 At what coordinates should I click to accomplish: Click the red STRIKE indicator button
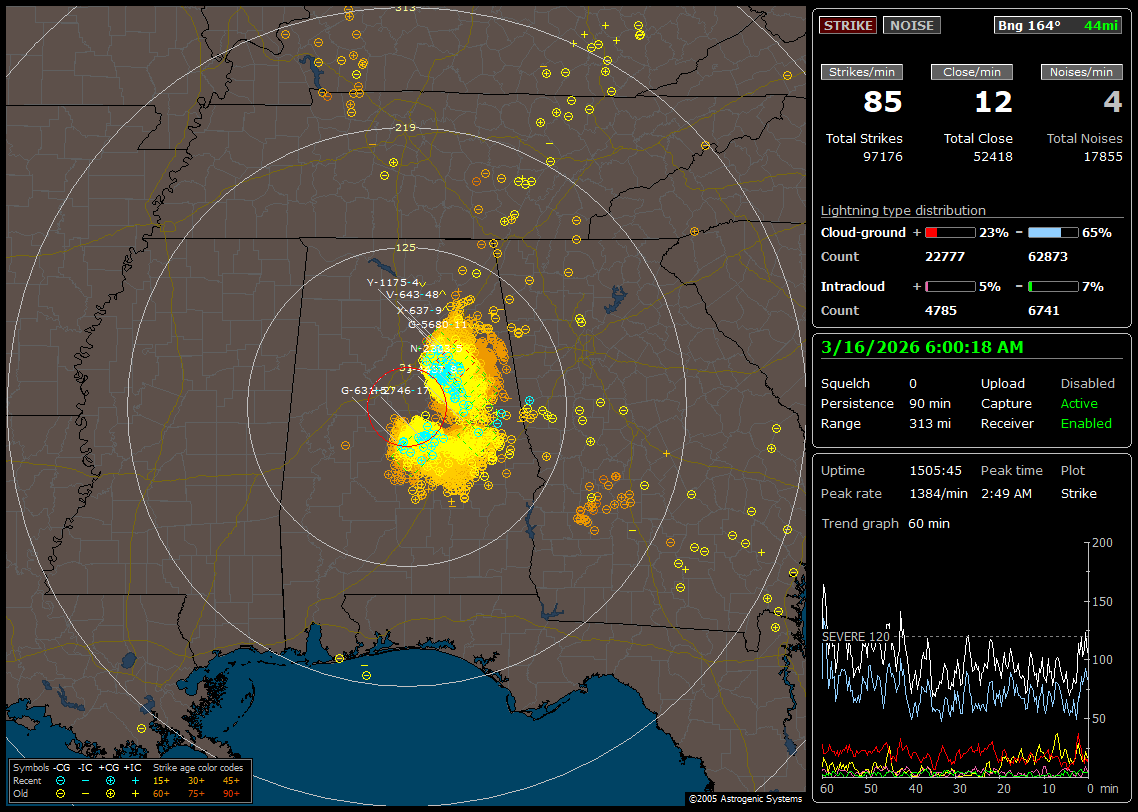848,25
